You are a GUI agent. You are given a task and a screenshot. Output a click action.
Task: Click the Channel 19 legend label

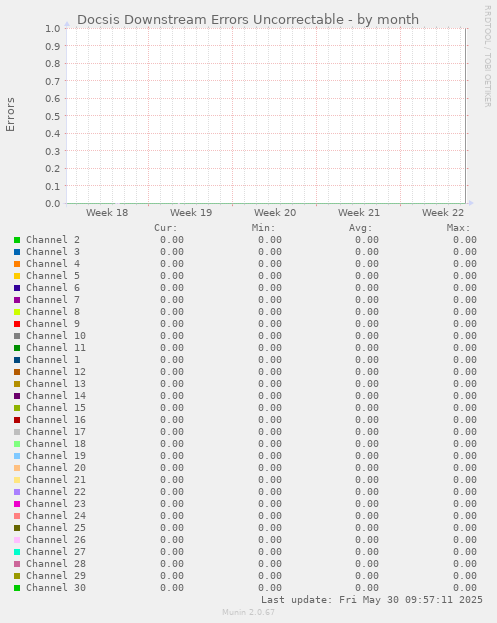(x=56, y=456)
